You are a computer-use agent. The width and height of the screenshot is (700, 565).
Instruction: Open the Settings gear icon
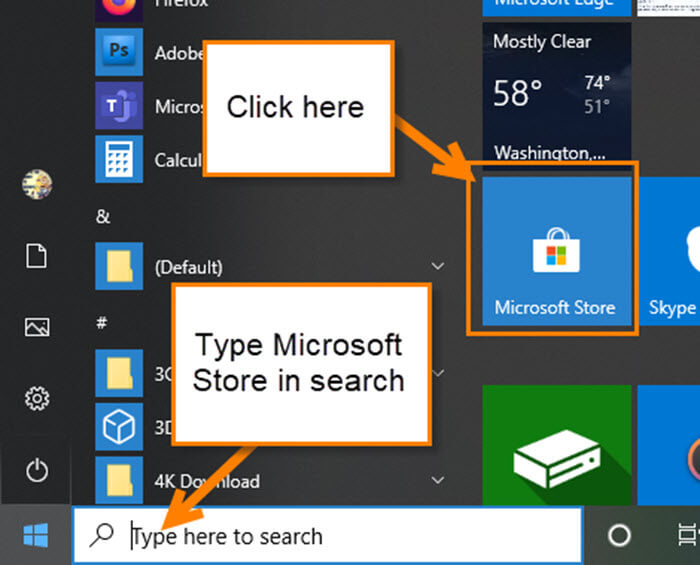tap(37, 399)
